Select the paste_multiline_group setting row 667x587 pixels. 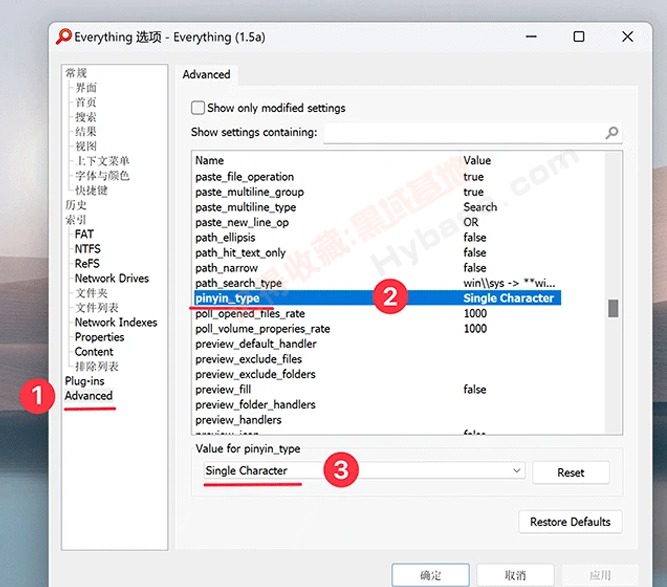[378, 192]
